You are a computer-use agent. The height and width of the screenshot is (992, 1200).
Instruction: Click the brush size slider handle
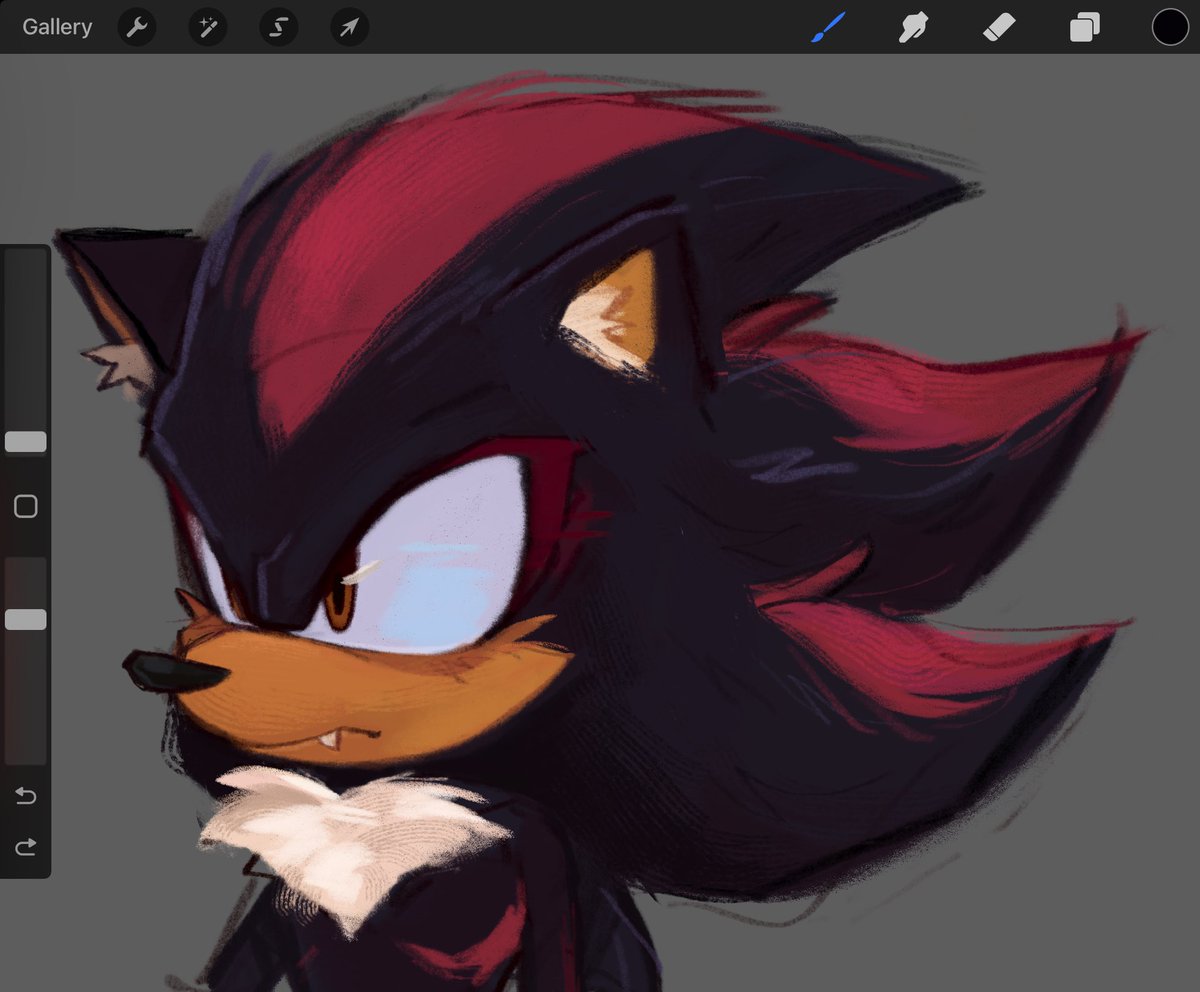[26, 442]
